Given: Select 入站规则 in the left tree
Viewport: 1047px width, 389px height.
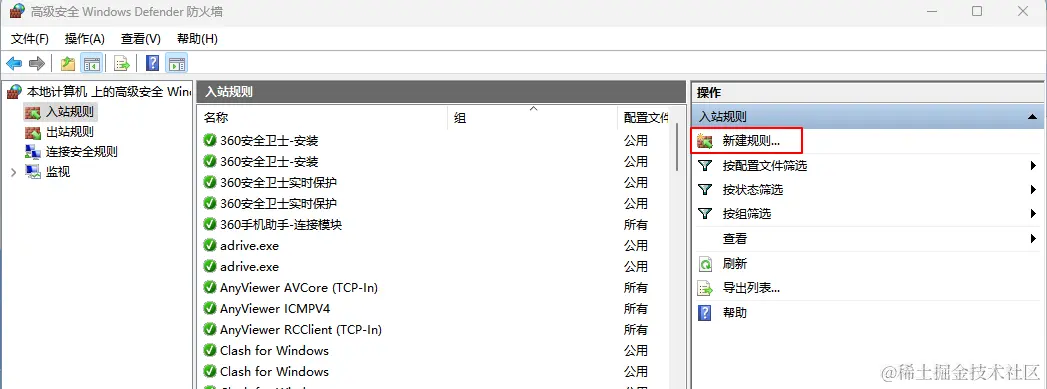Looking at the screenshot, I should (69, 111).
